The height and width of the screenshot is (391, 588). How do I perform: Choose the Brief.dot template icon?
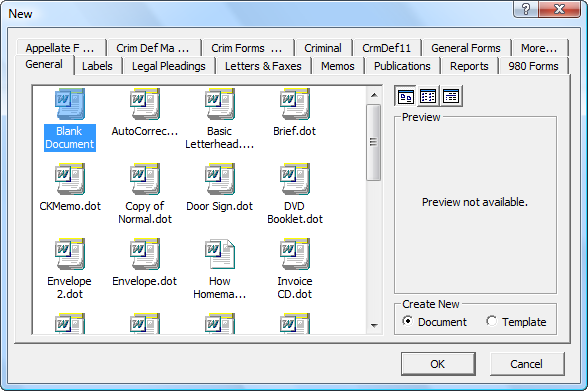[x=295, y=104]
